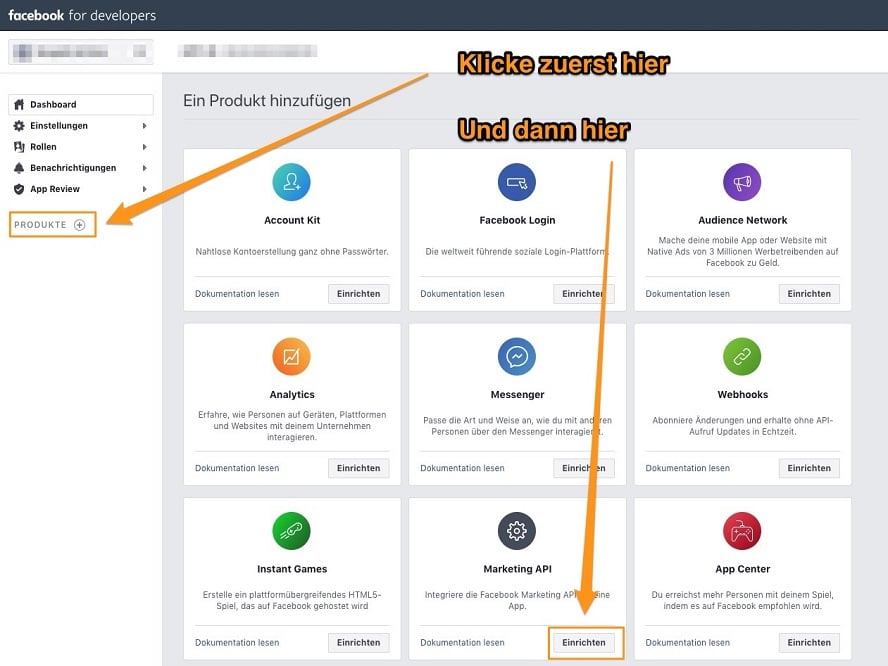This screenshot has width=888, height=666.
Task: Open the Rollen menu item
Action: pos(81,147)
